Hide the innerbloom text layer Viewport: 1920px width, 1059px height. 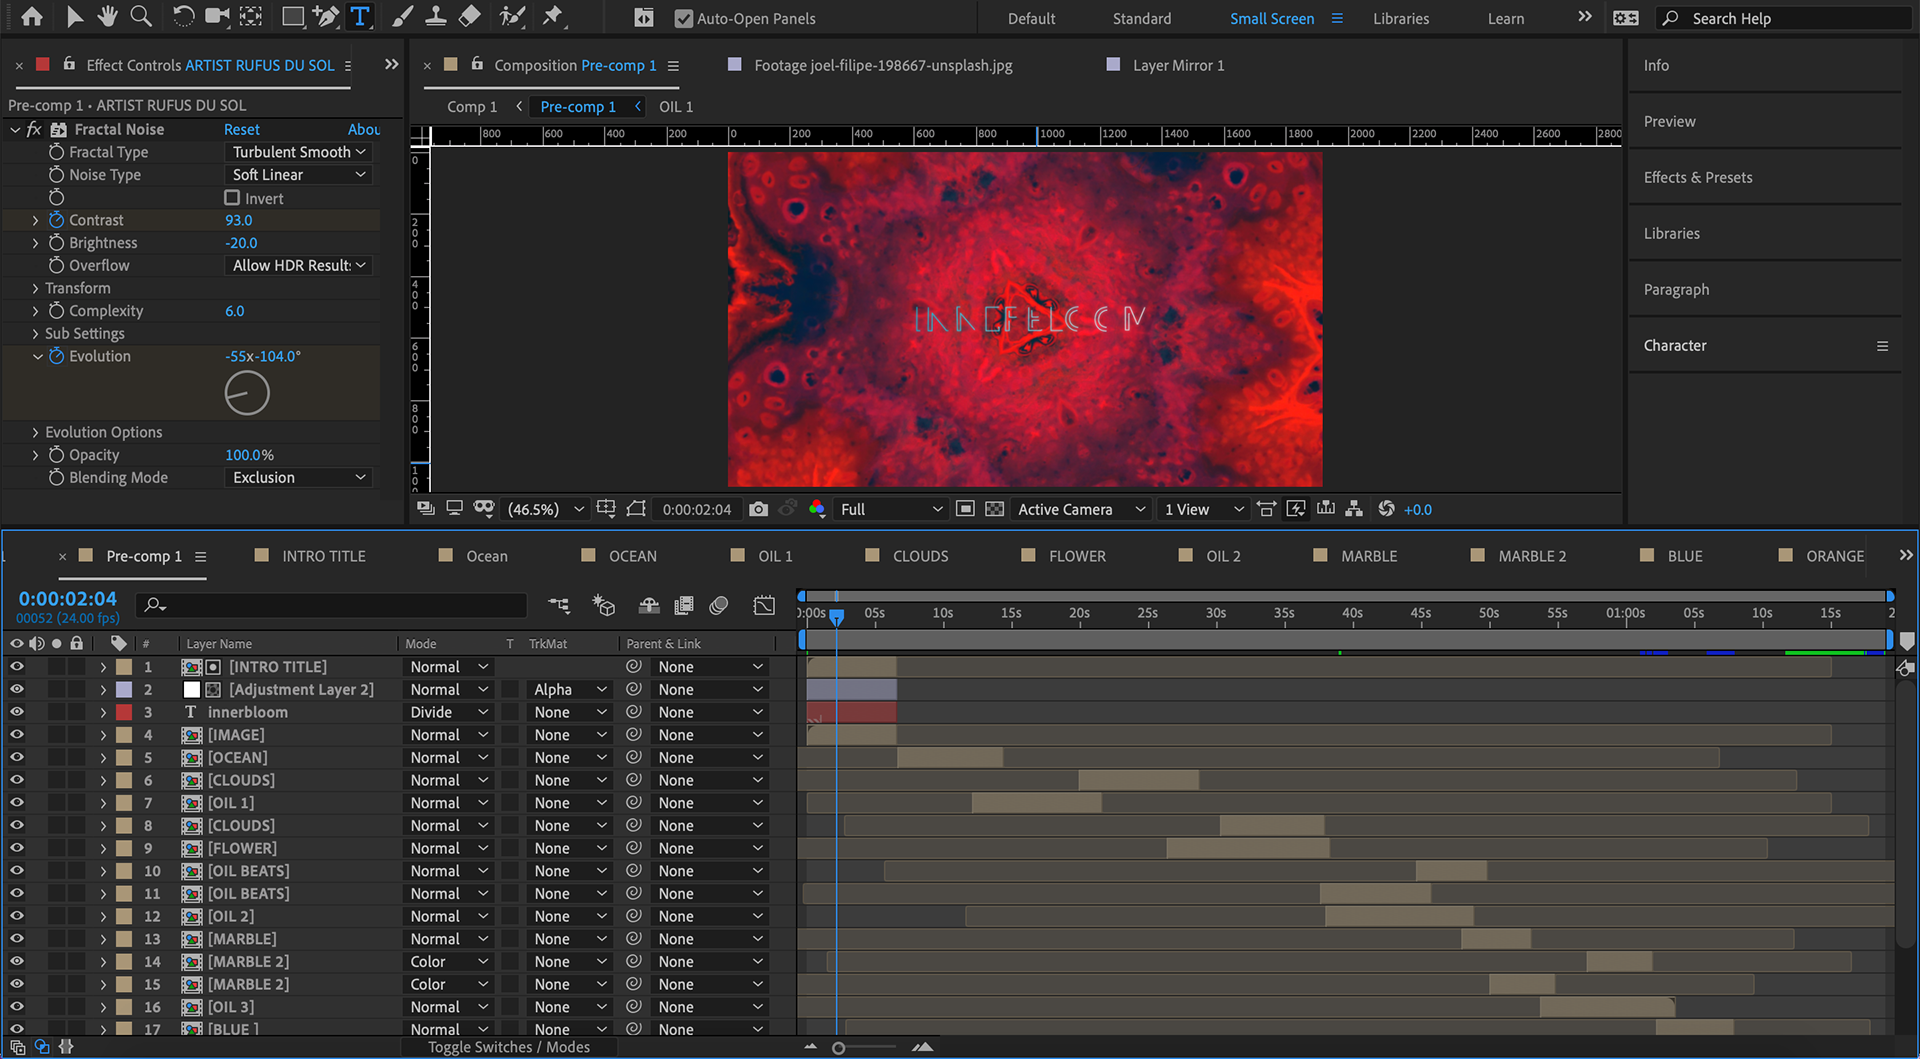click(17, 712)
